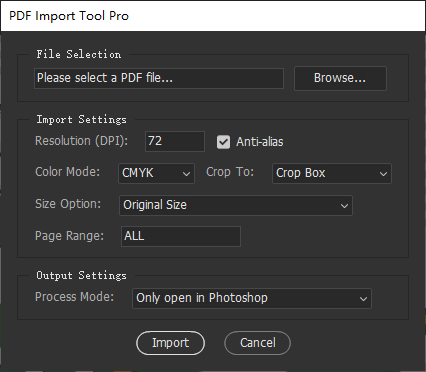Open the Process Mode dropdown
Screen dimensions: 426x372
click(x=252, y=298)
